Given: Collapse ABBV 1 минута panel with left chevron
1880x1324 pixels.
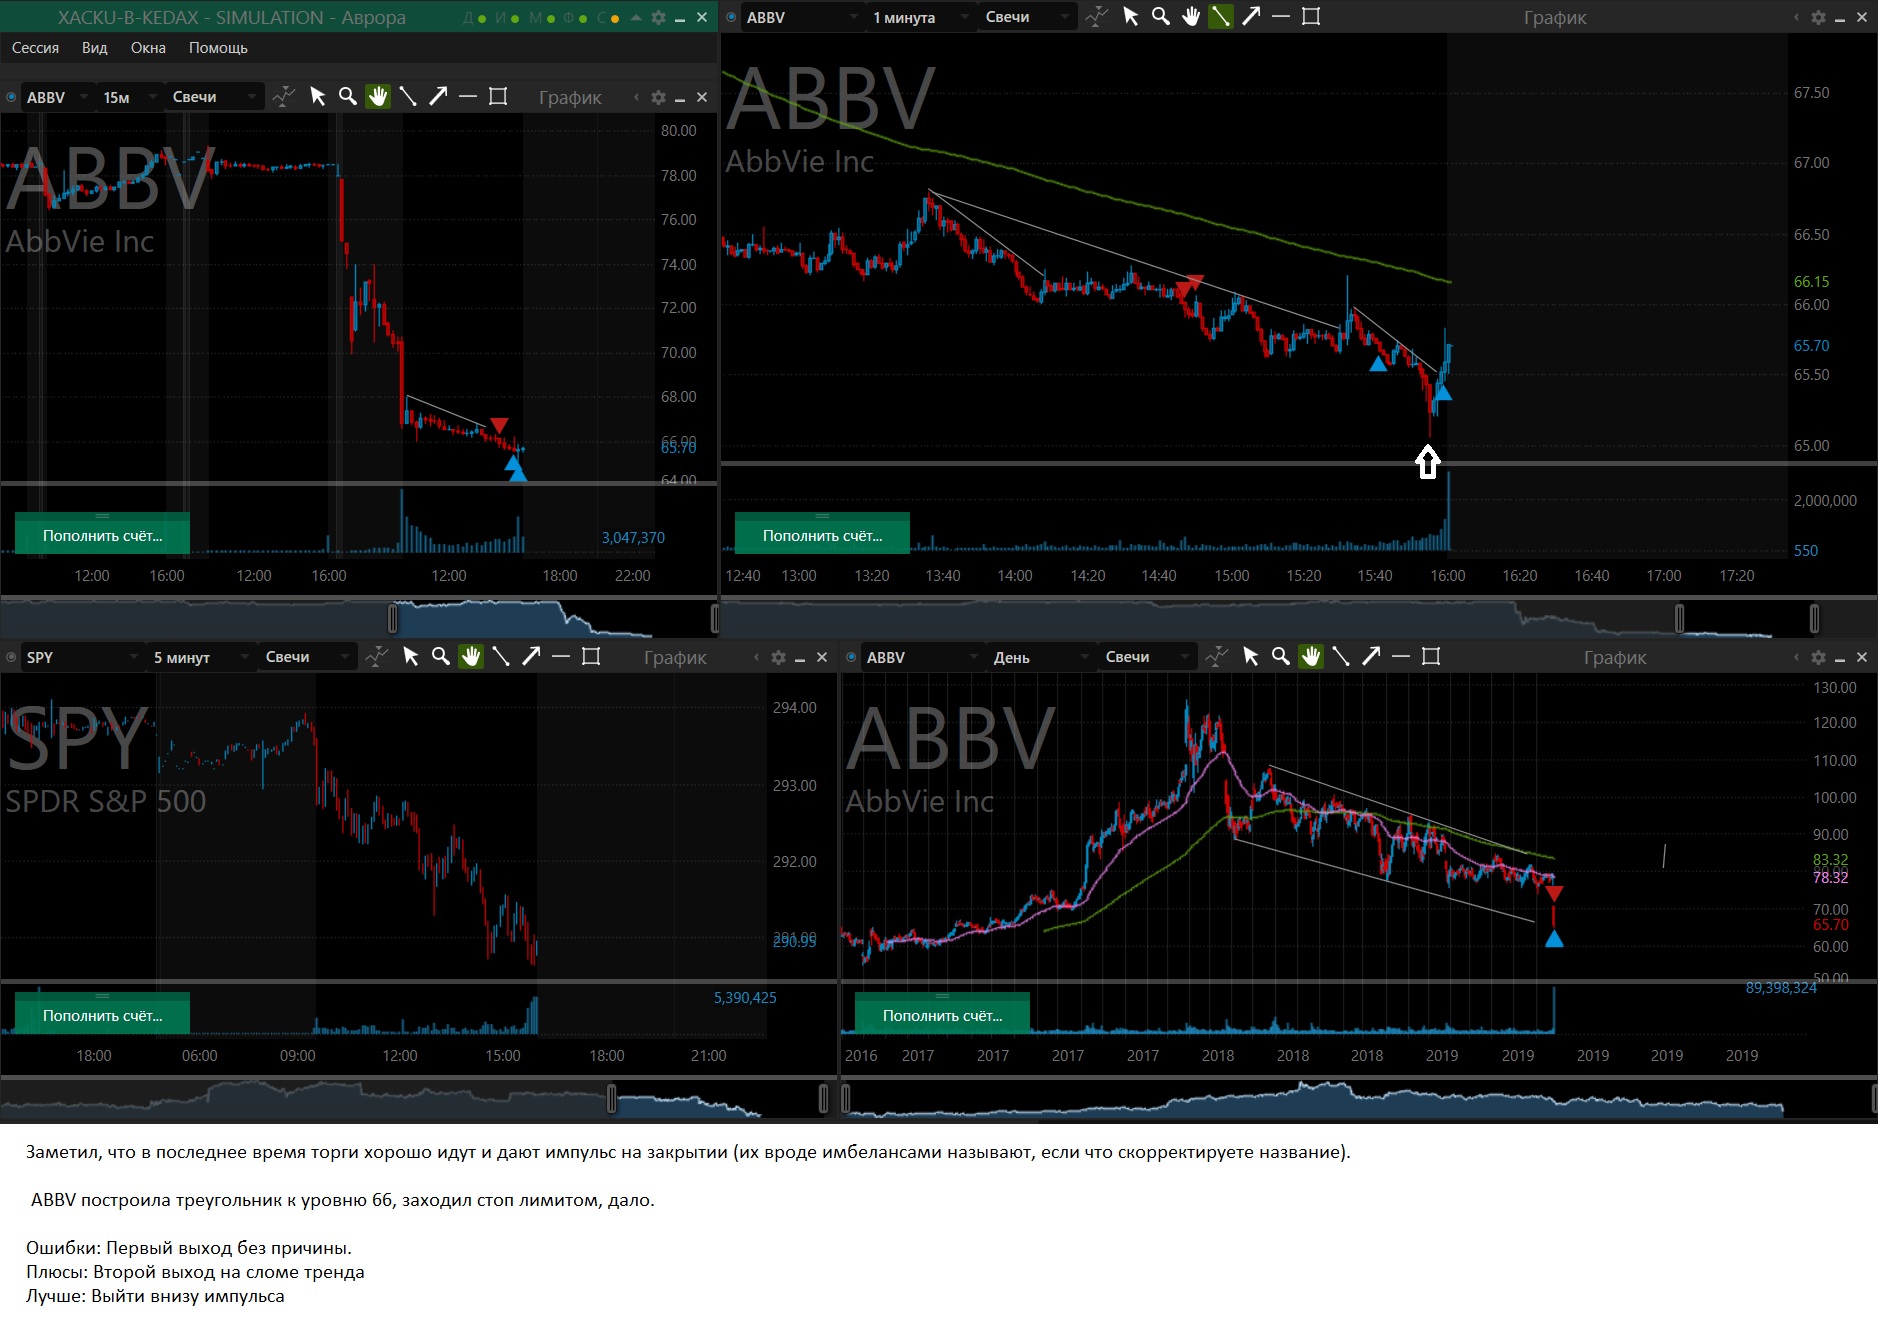Looking at the screenshot, I should pos(1796,17).
